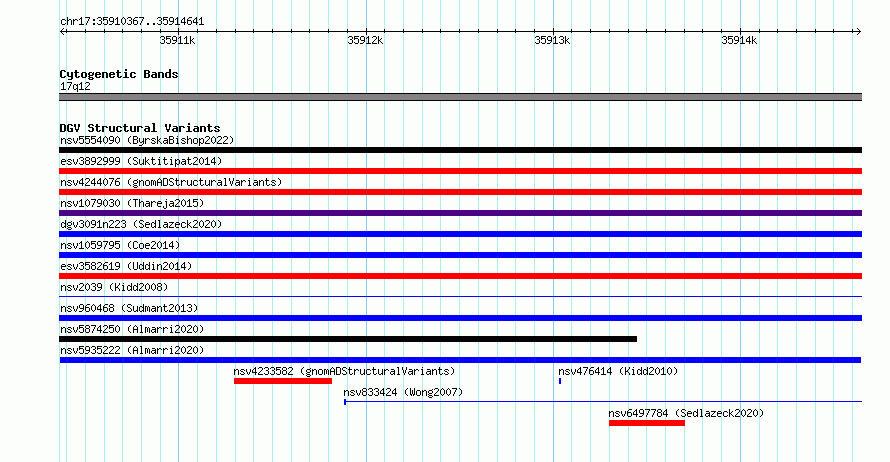Select the Cytogenetic Bands track heading
Image resolution: width=890 pixels, height=462 pixels.
click(x=119, y=74)
